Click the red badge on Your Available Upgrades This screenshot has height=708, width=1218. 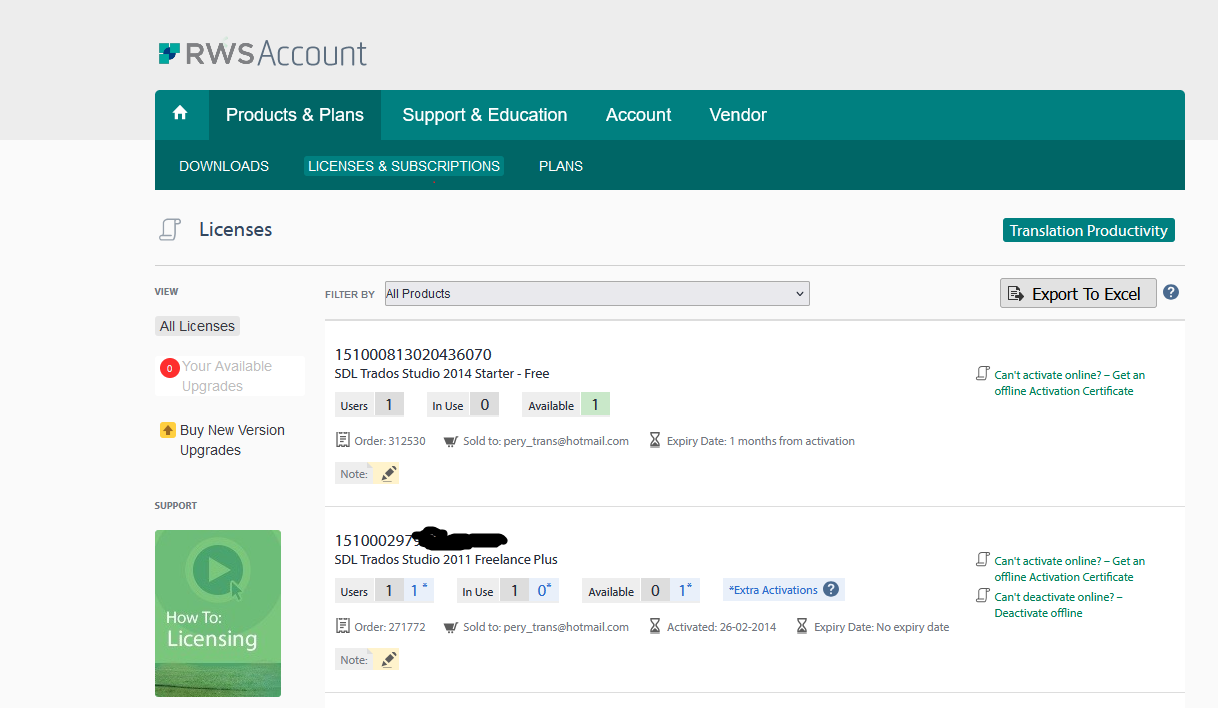tap(169, 367)
